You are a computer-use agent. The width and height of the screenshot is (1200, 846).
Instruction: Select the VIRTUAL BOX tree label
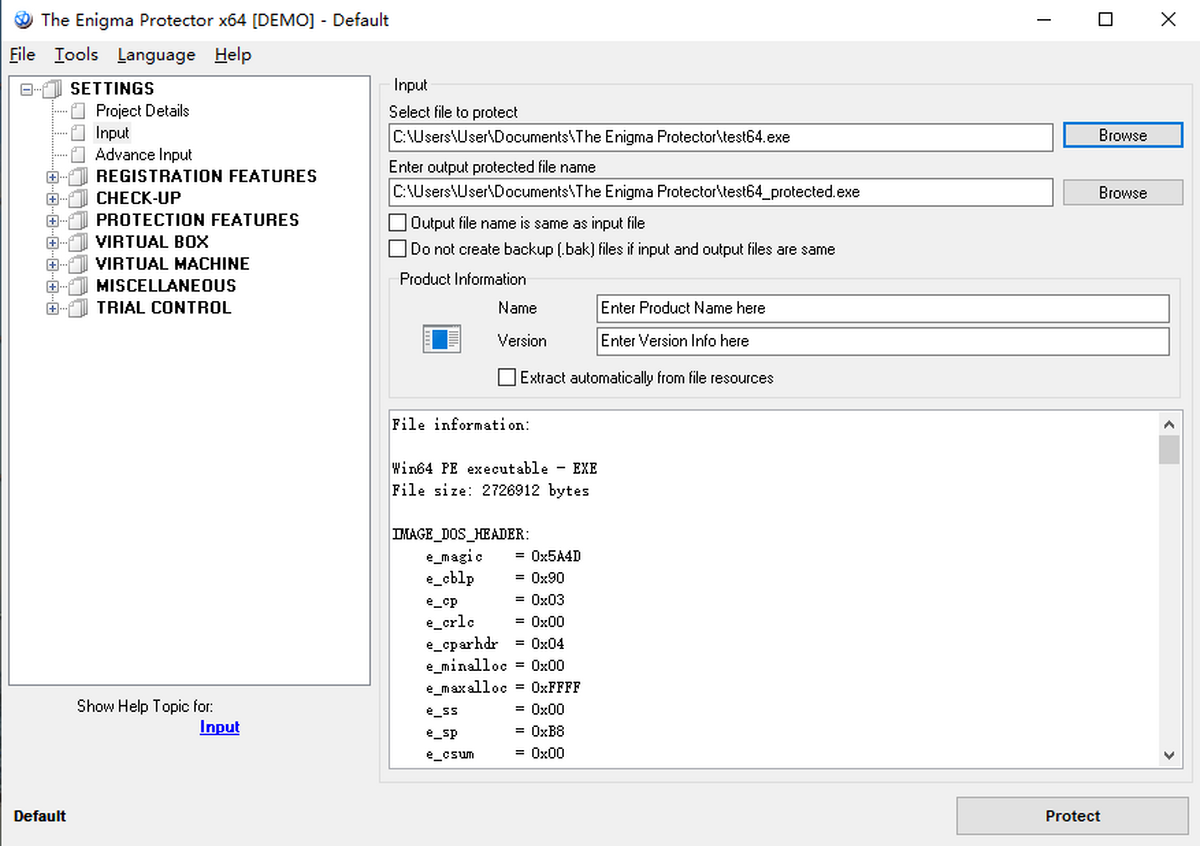(x=152, y=243)
